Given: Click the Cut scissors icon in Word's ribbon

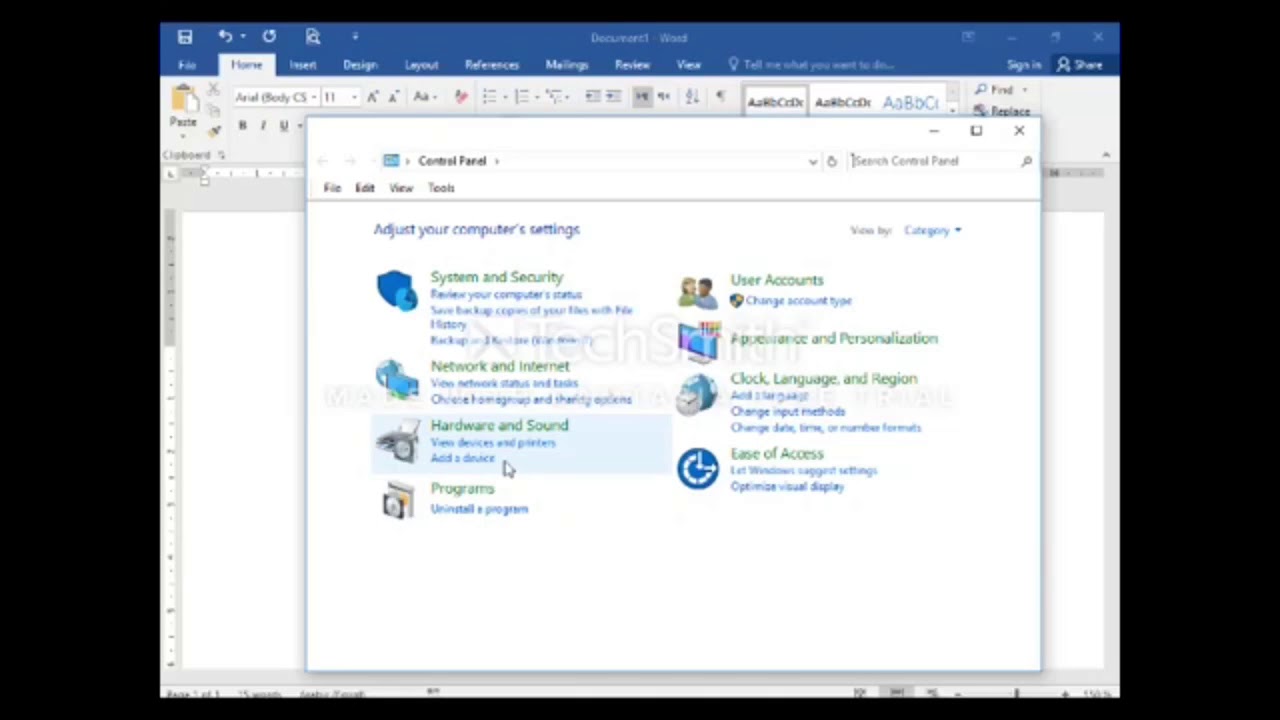Looking at the screenshot, I should click(213, 91).
